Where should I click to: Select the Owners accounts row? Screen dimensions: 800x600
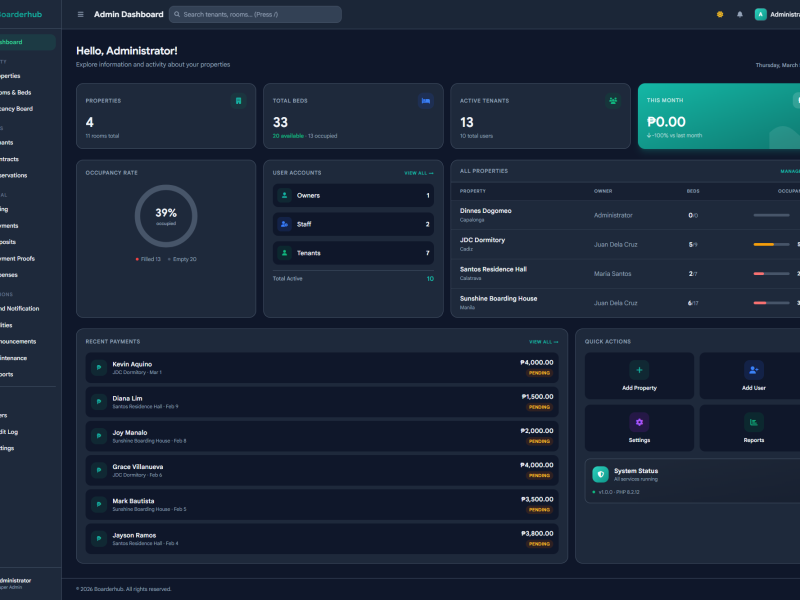click(x=353, y=195)
